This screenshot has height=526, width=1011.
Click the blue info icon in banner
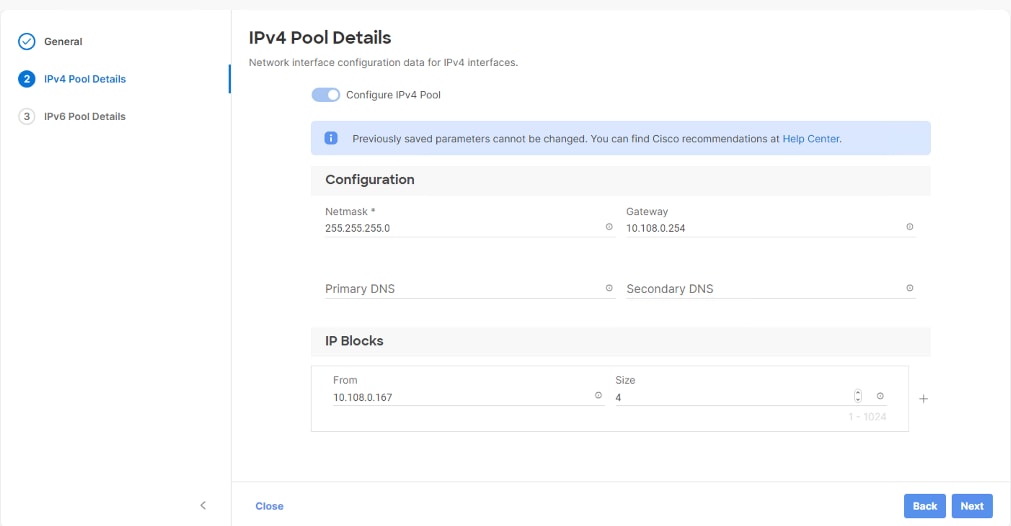pos(331,139)
